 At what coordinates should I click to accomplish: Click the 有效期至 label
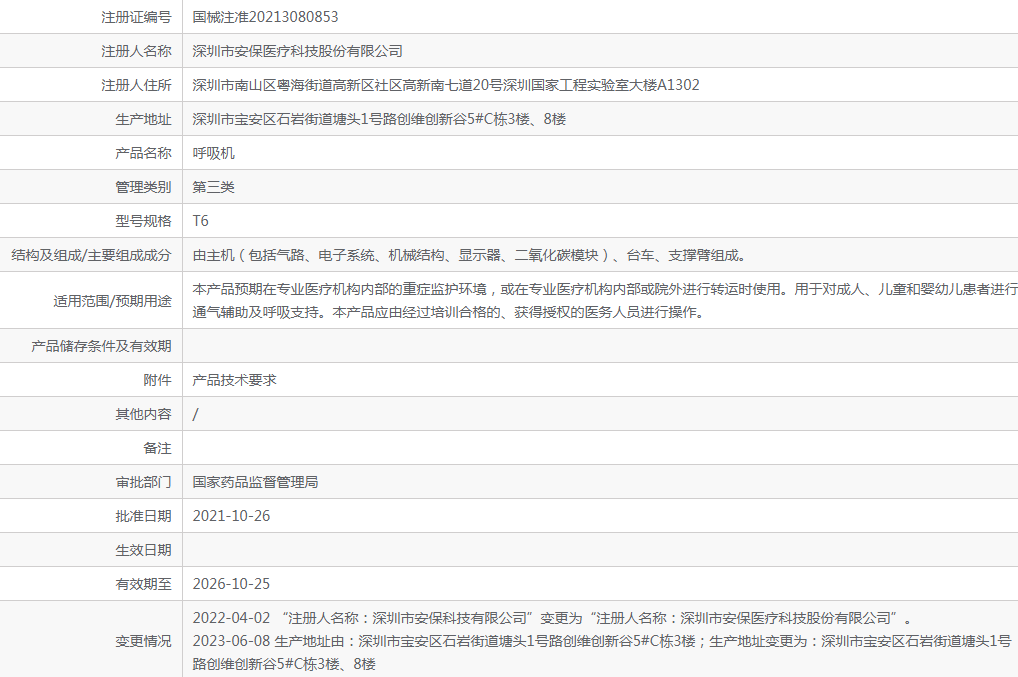(143, 584)
